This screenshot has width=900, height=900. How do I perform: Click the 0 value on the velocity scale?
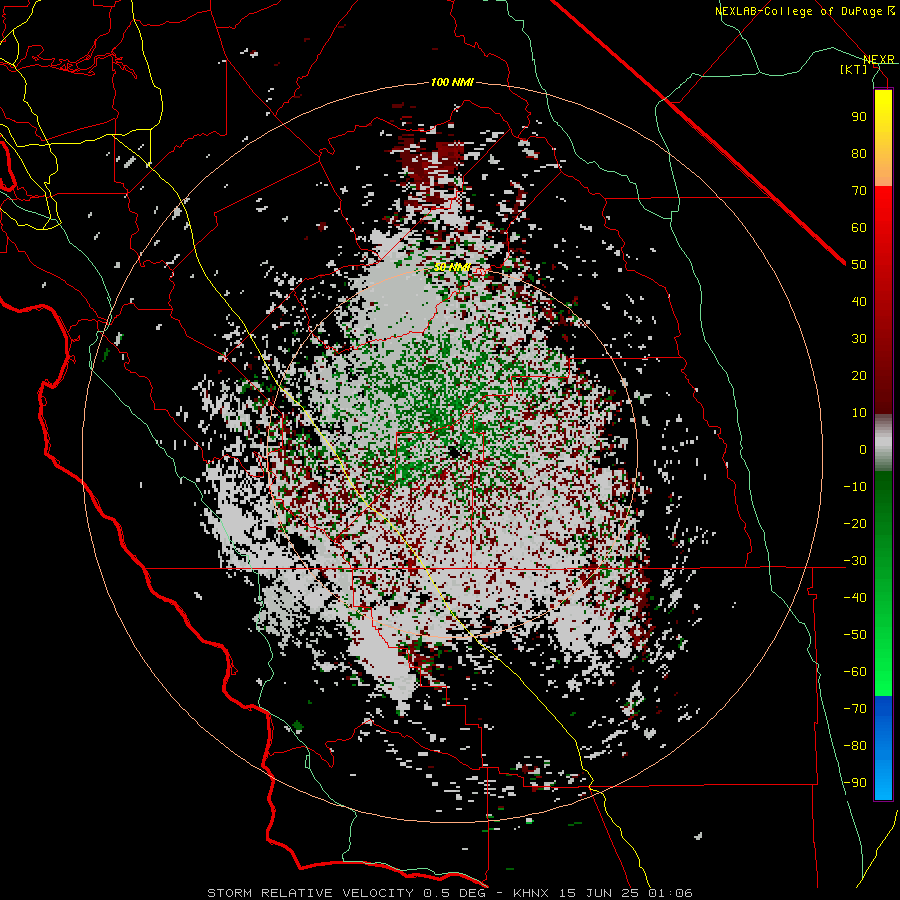coord(863,449)
